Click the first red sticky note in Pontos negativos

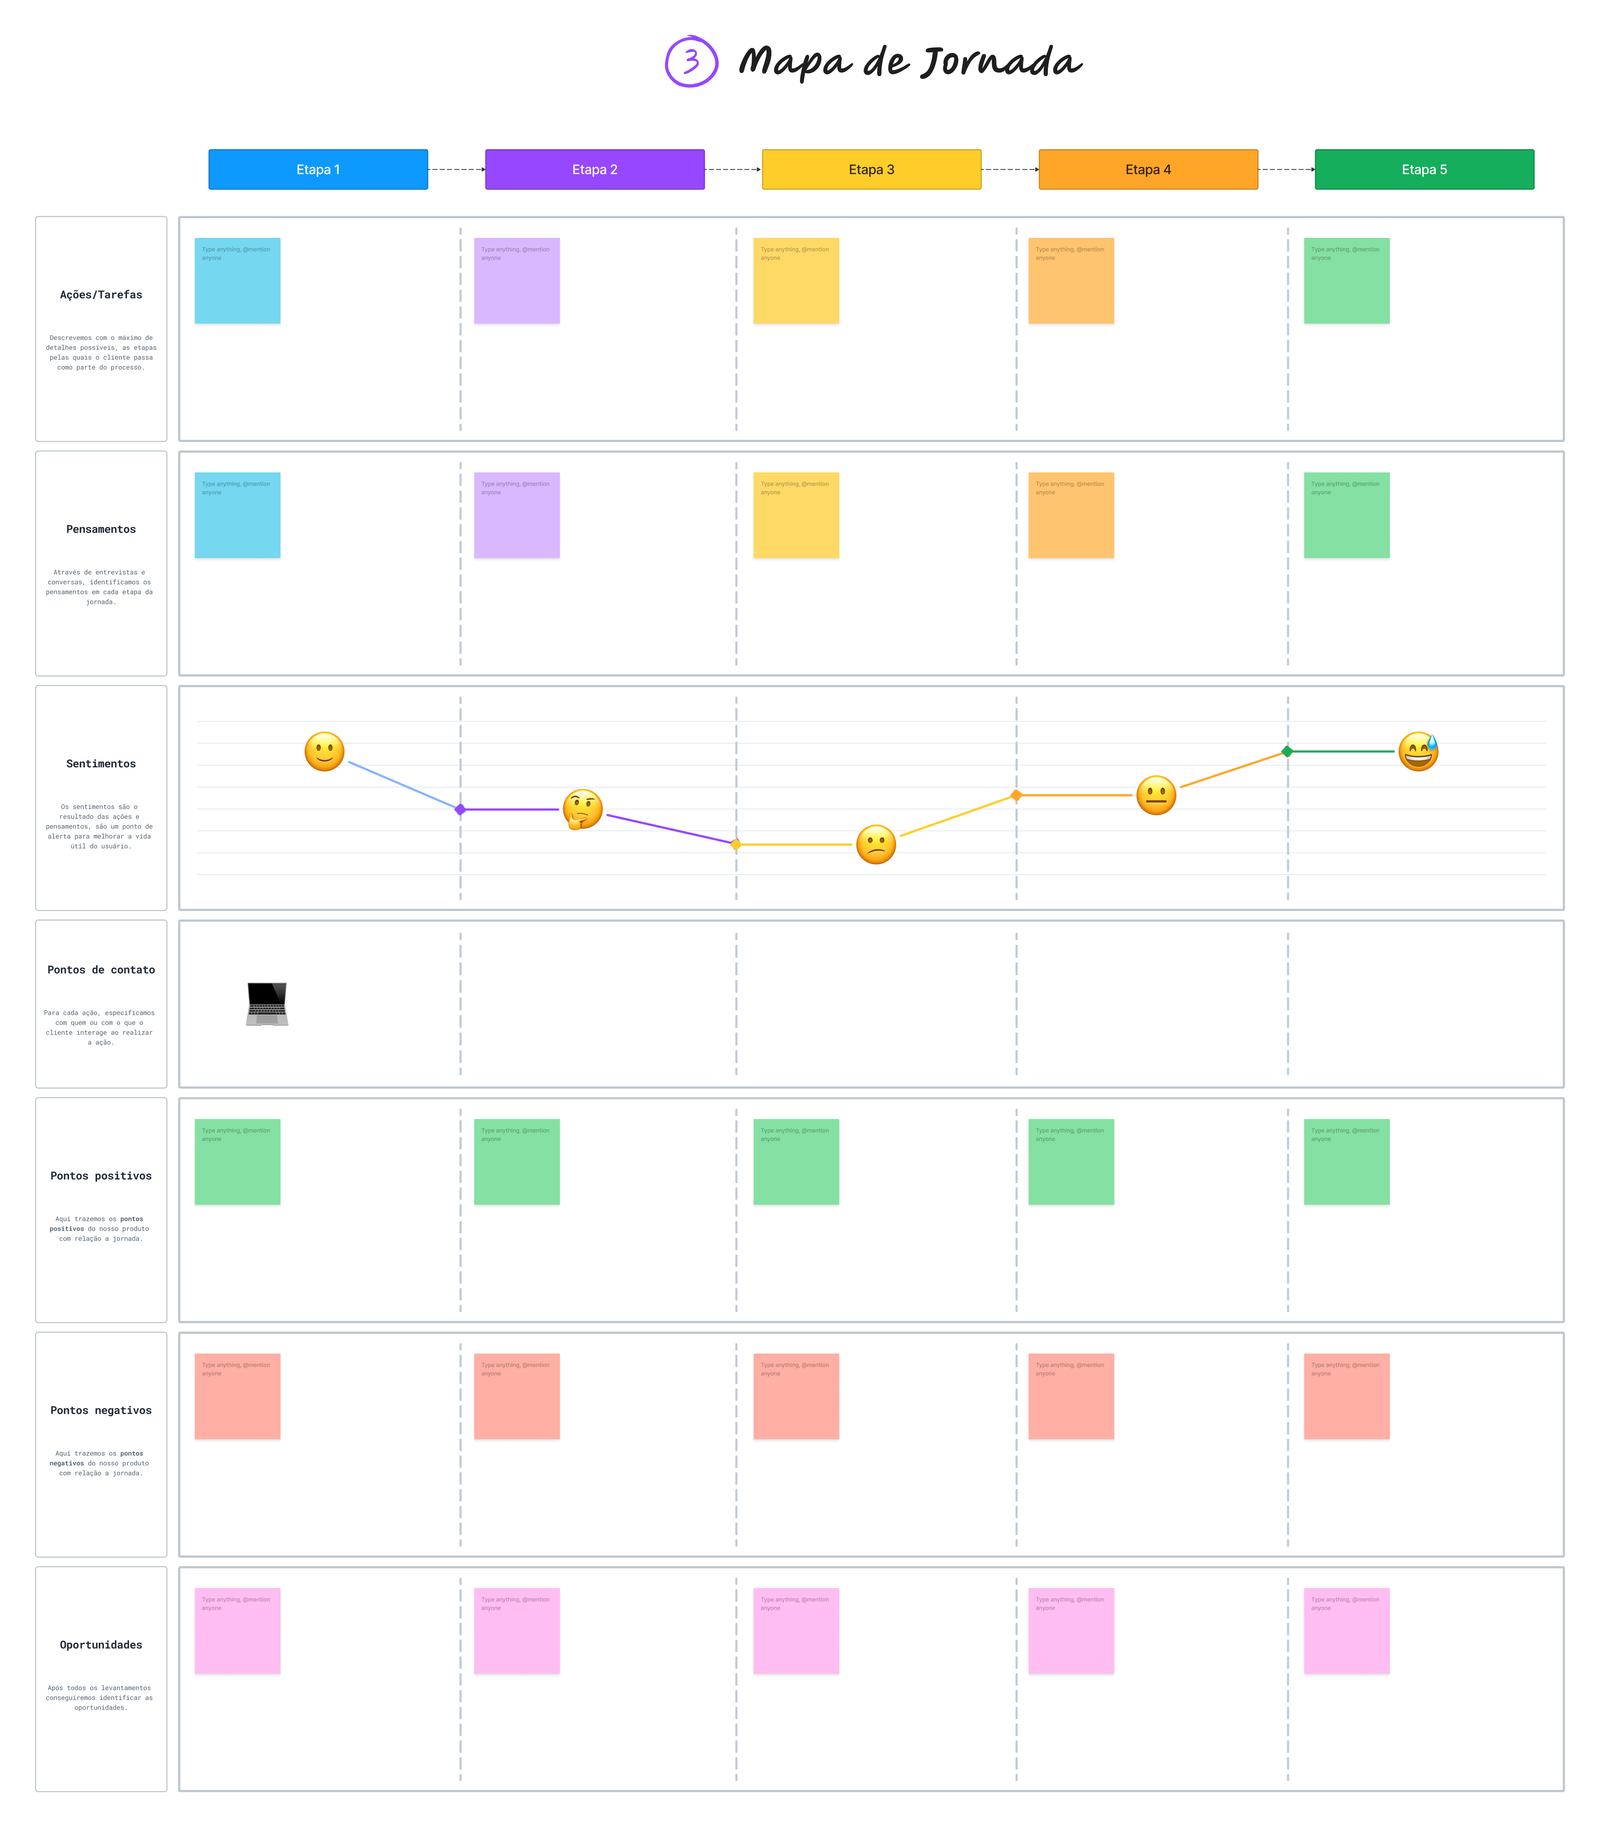[237, 1396]
